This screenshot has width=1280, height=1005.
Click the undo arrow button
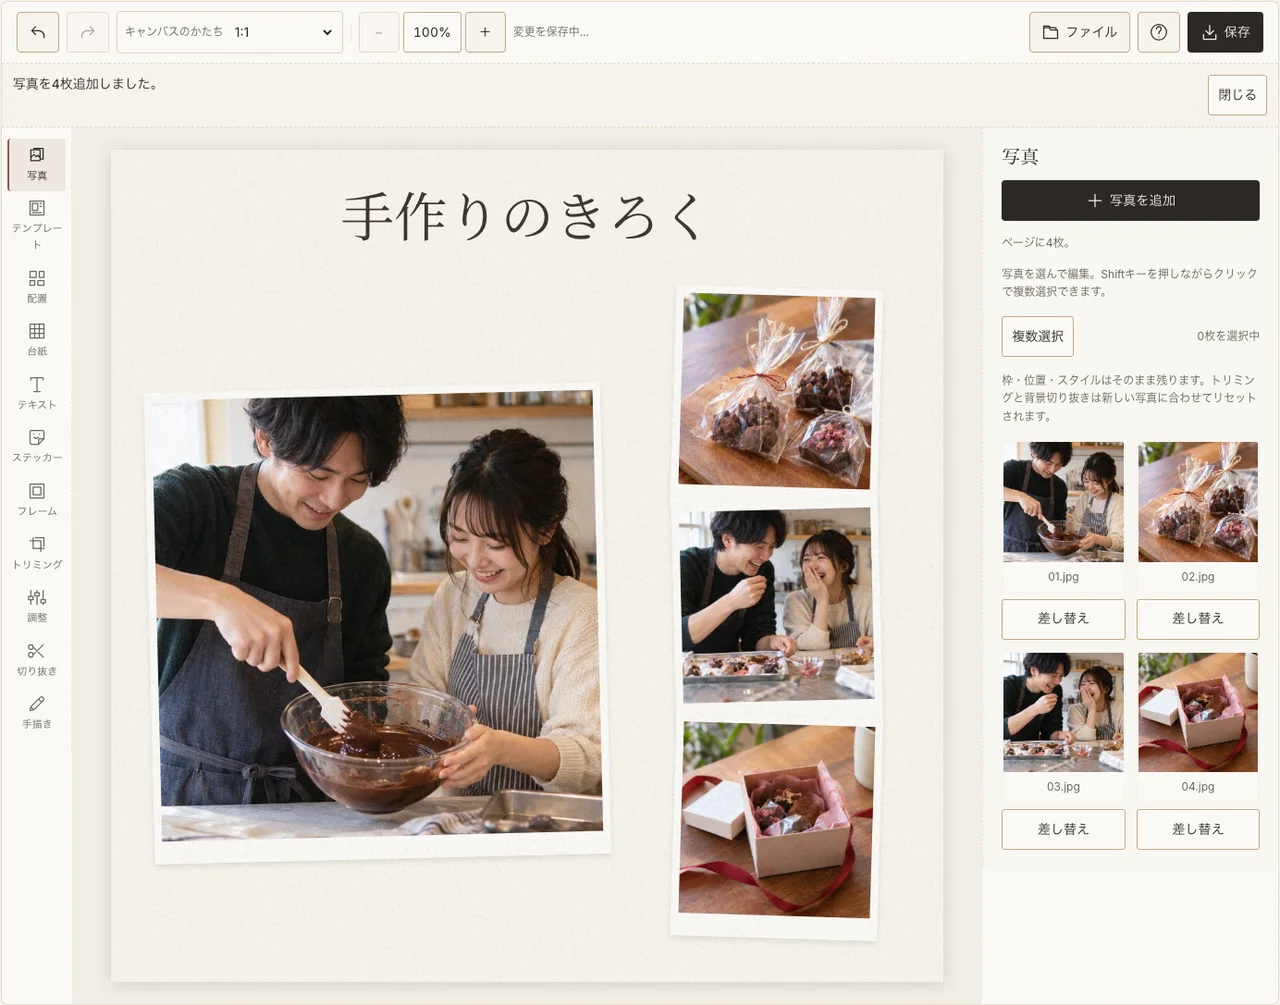38,32
